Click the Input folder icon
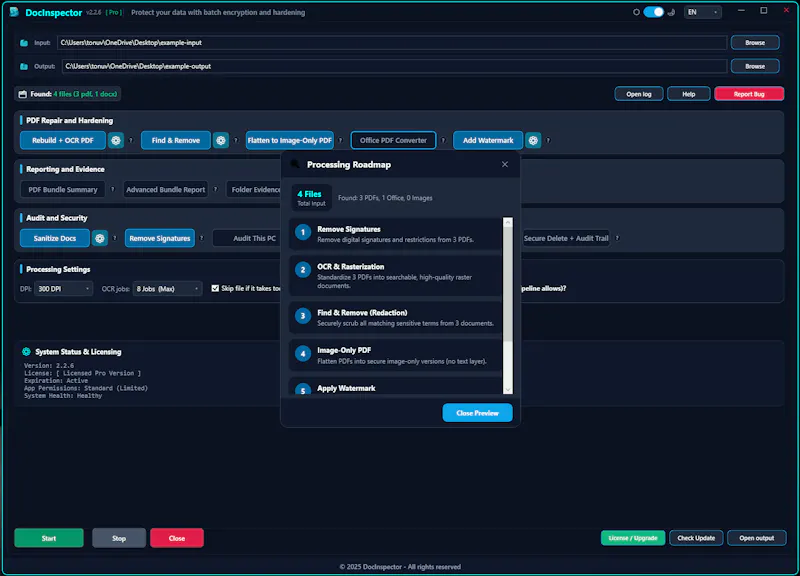 [24, 43]
